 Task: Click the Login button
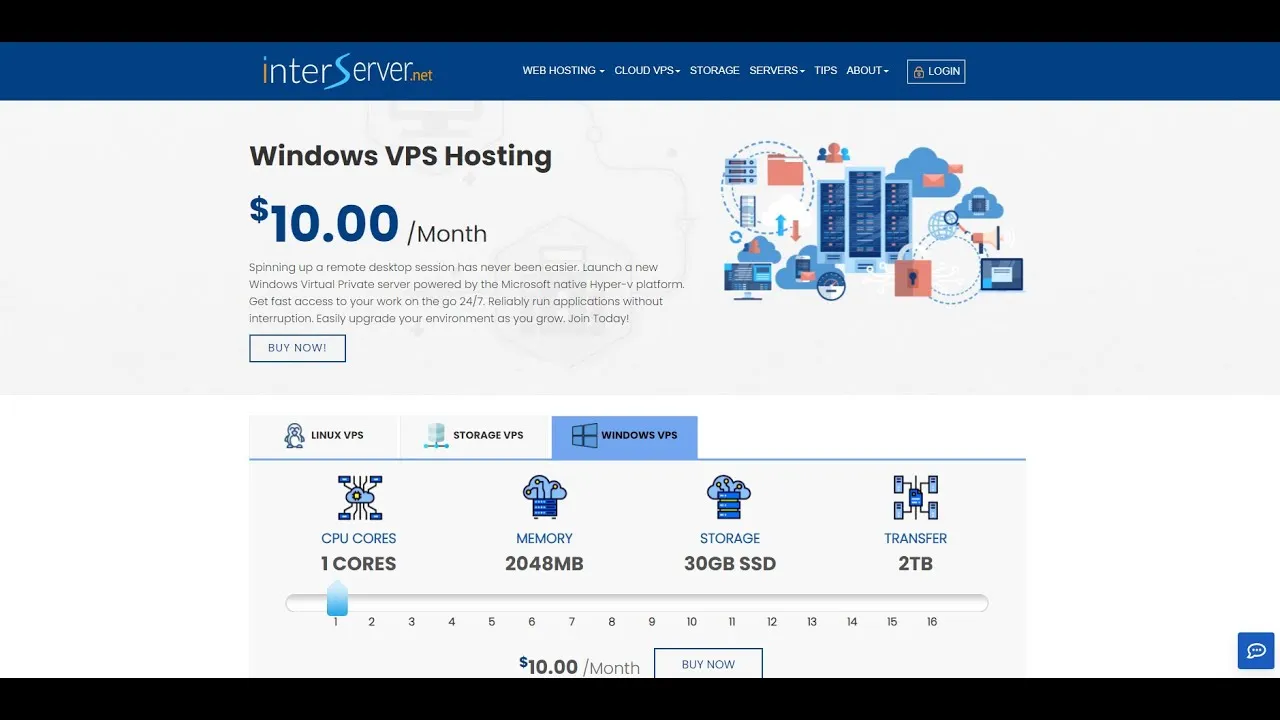[936, 71]
